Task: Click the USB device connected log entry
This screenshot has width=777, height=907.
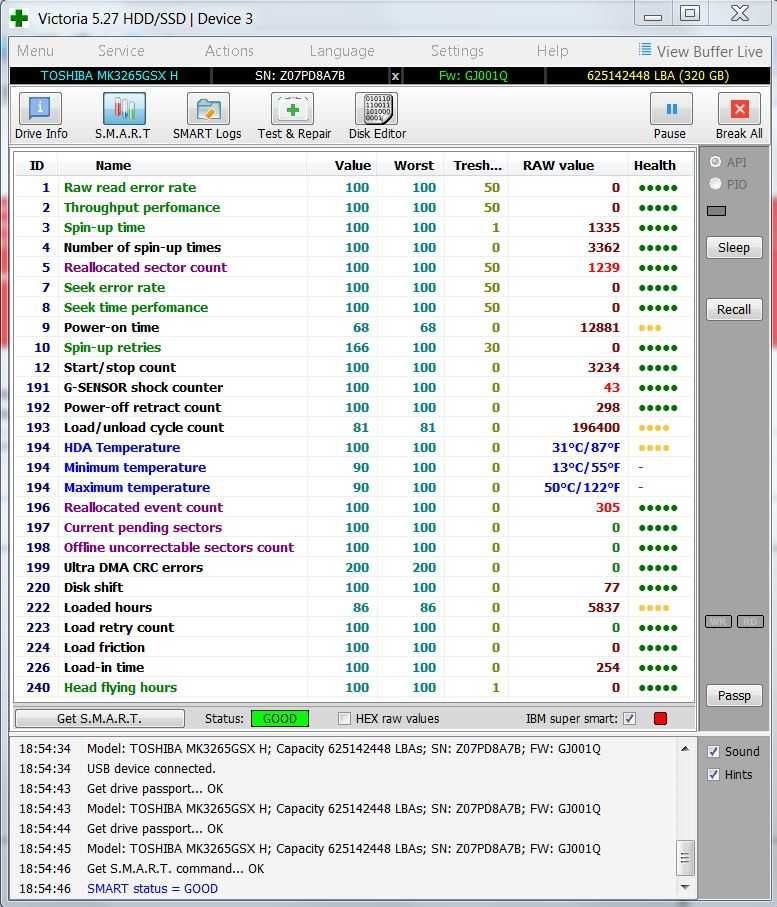Action: pyautogui.click(x=151, y=769)
